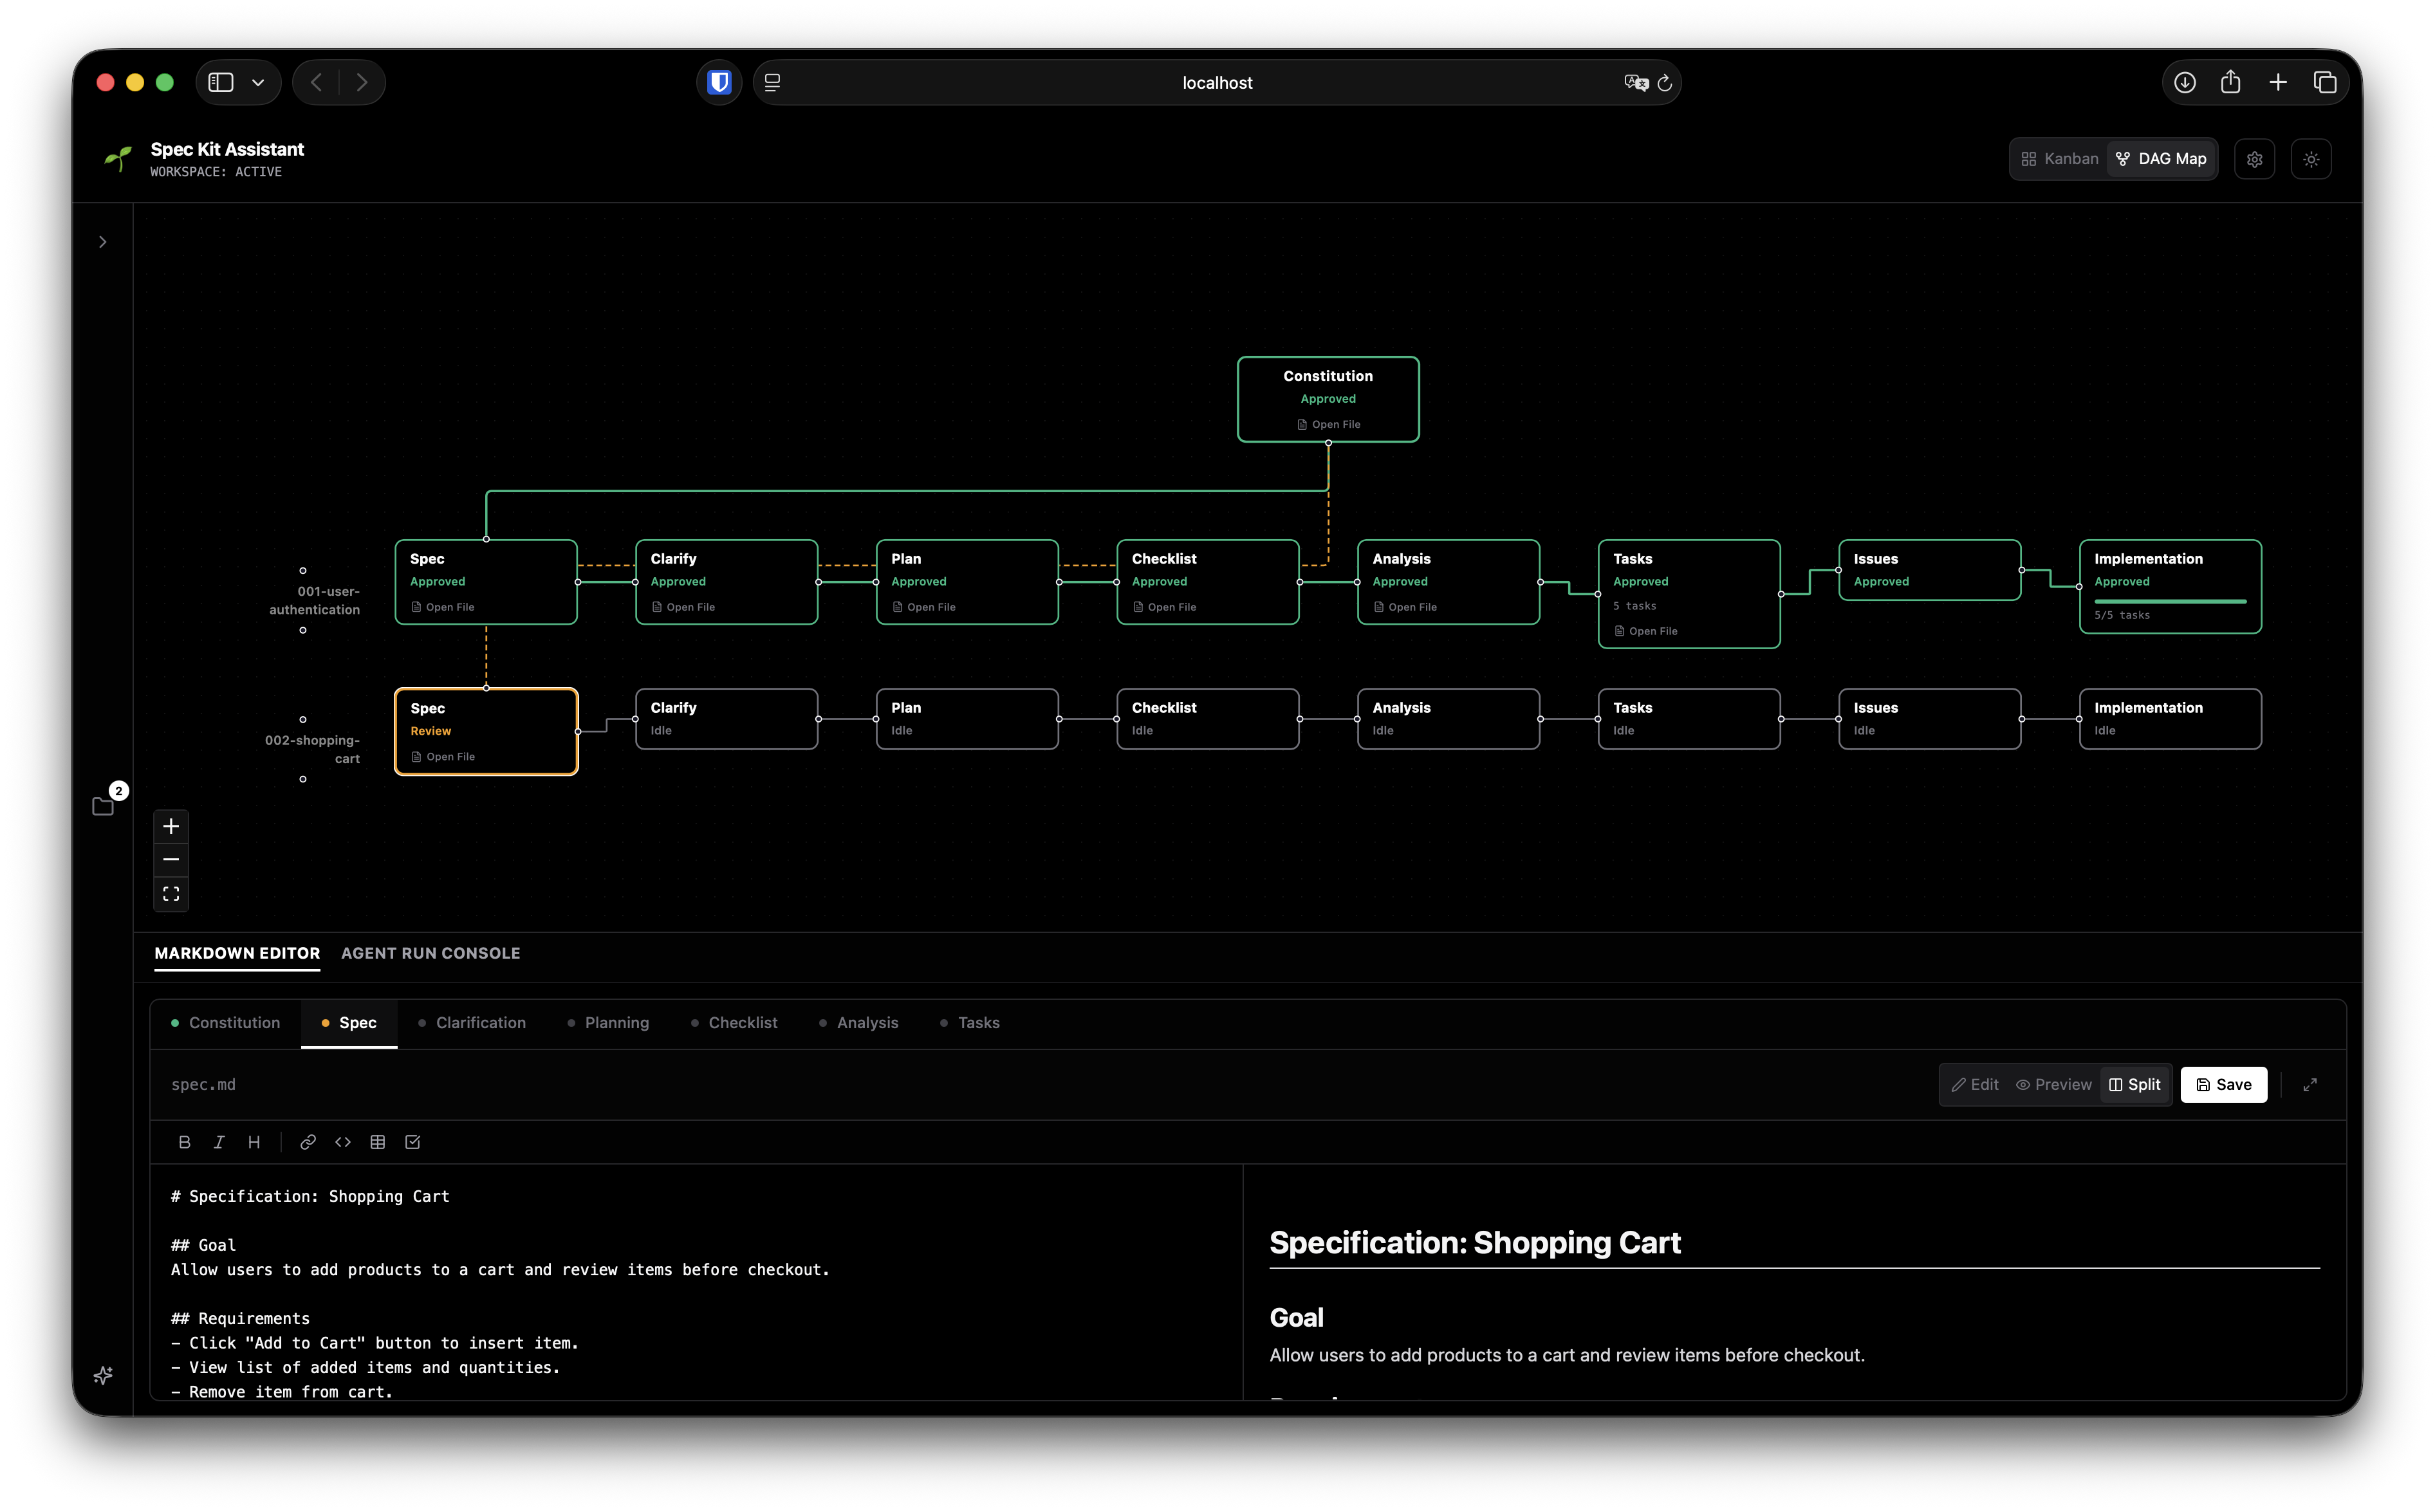This screenshot has width=2435, height=1512.
Task: Expand the editor to fullscreen
Action: [x=2310, y=1085]
